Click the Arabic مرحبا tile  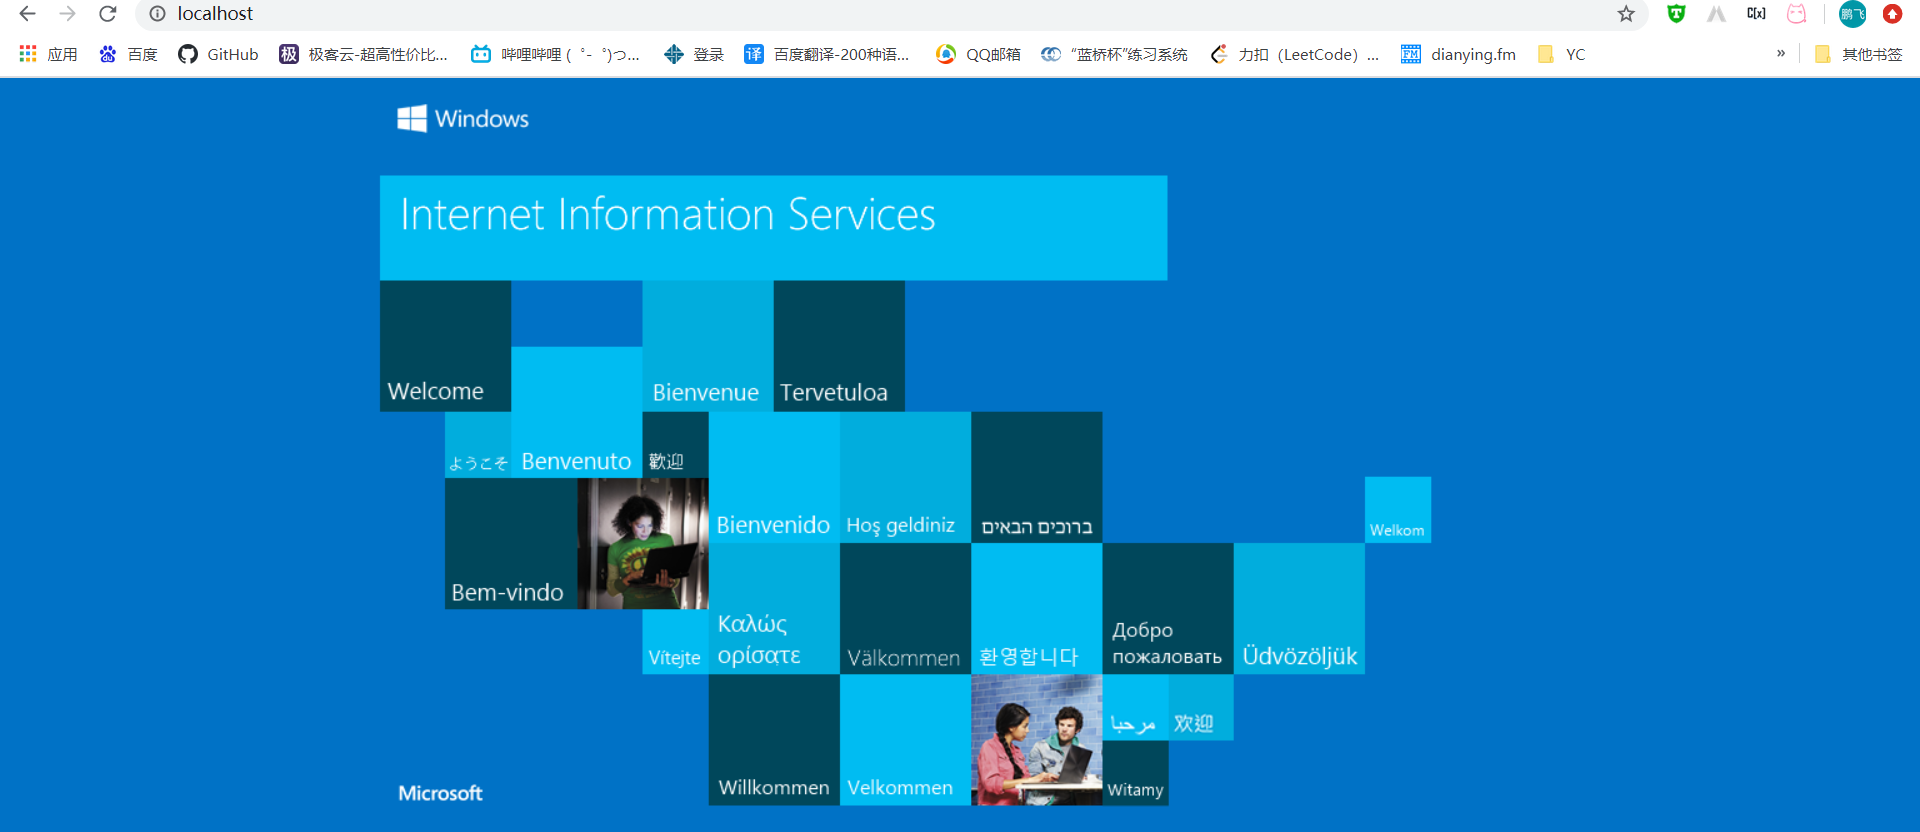pos(1135,707)
